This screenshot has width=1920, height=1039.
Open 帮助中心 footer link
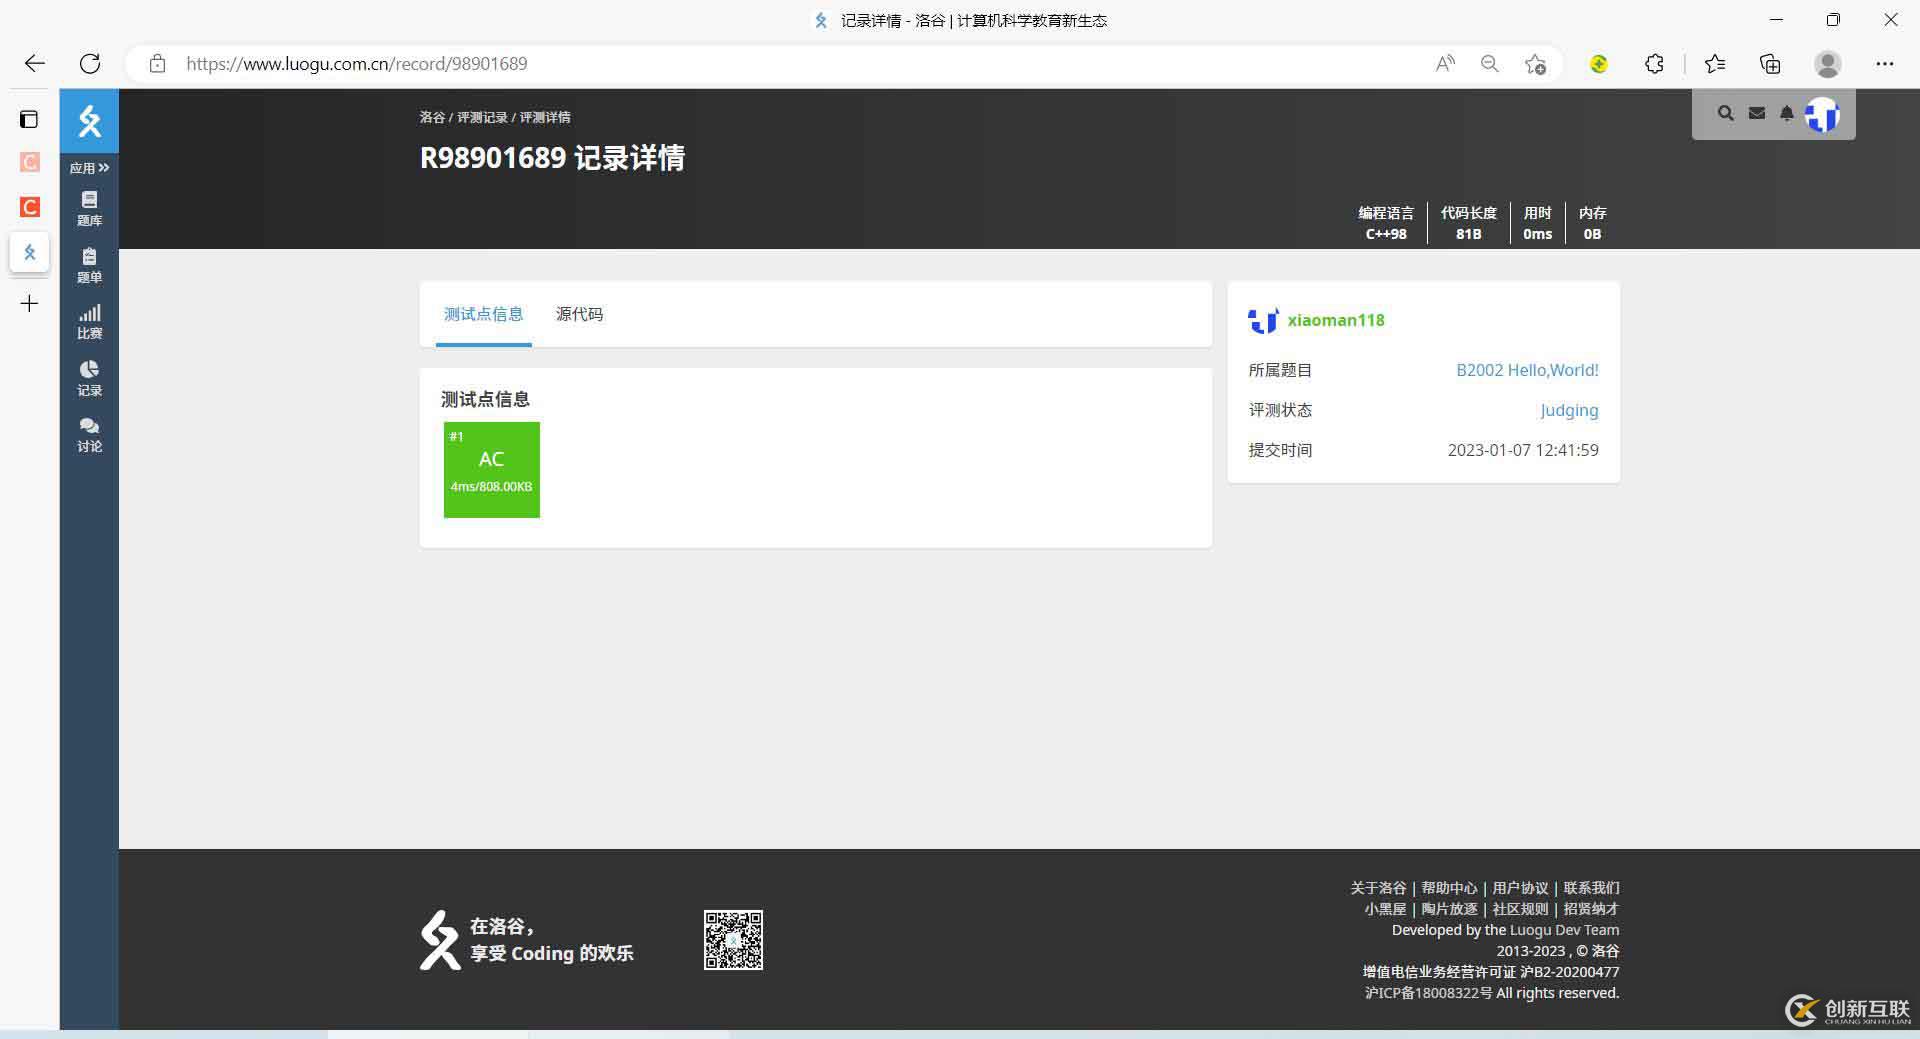(x=1449, y=888)
